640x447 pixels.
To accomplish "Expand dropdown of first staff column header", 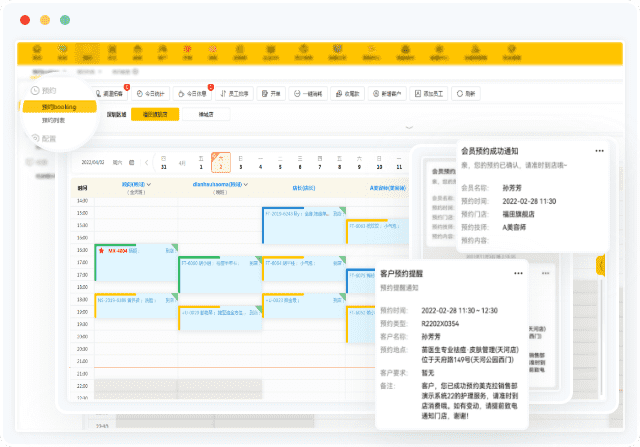I will [x=149, y=185].
